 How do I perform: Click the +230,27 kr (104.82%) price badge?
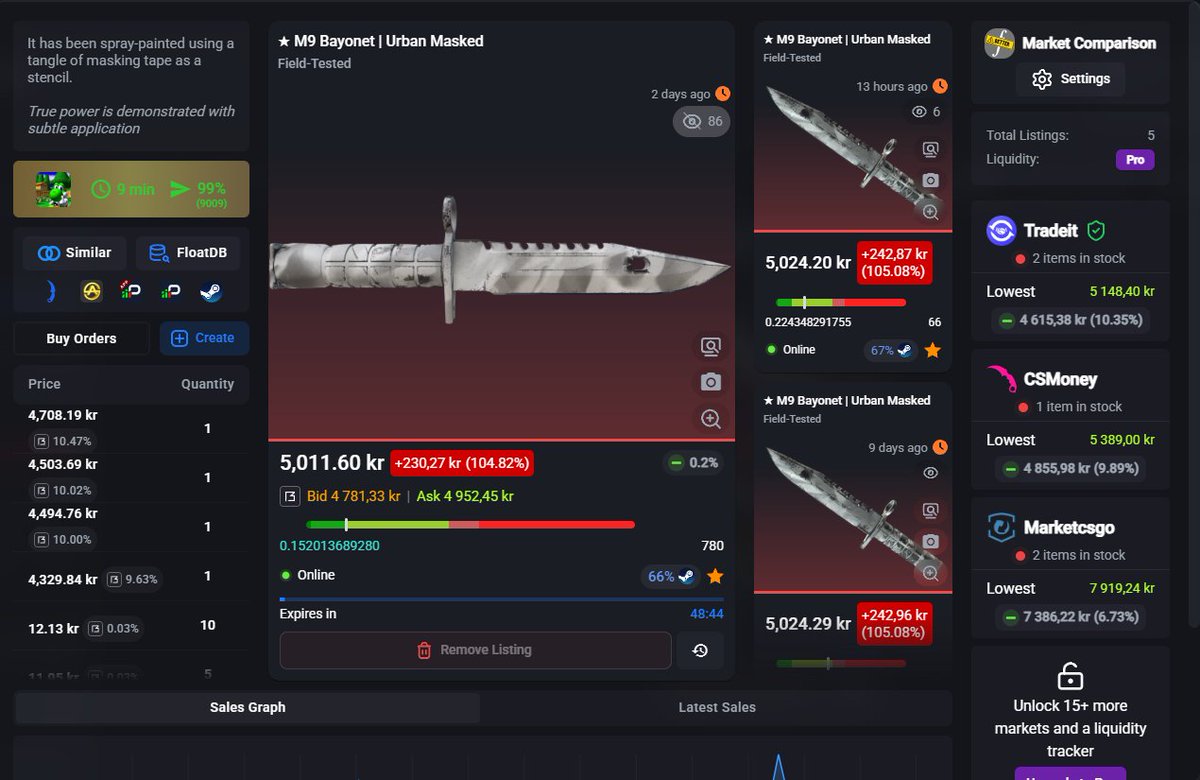[462, 463]
